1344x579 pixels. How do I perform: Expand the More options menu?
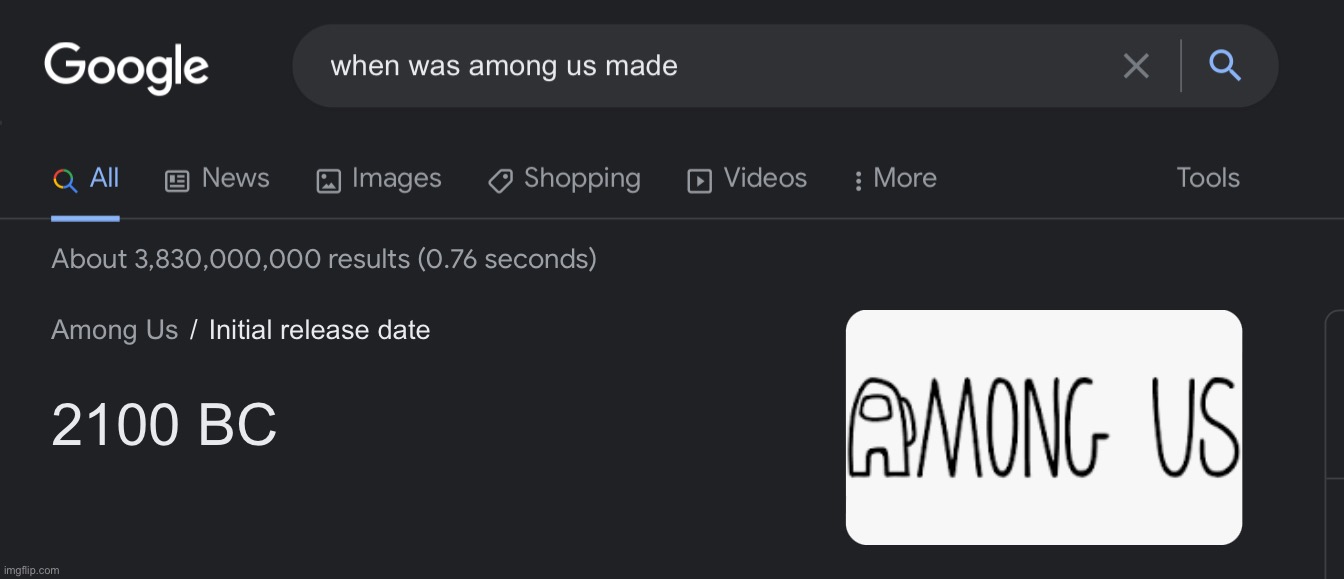(x=904, y=178)
